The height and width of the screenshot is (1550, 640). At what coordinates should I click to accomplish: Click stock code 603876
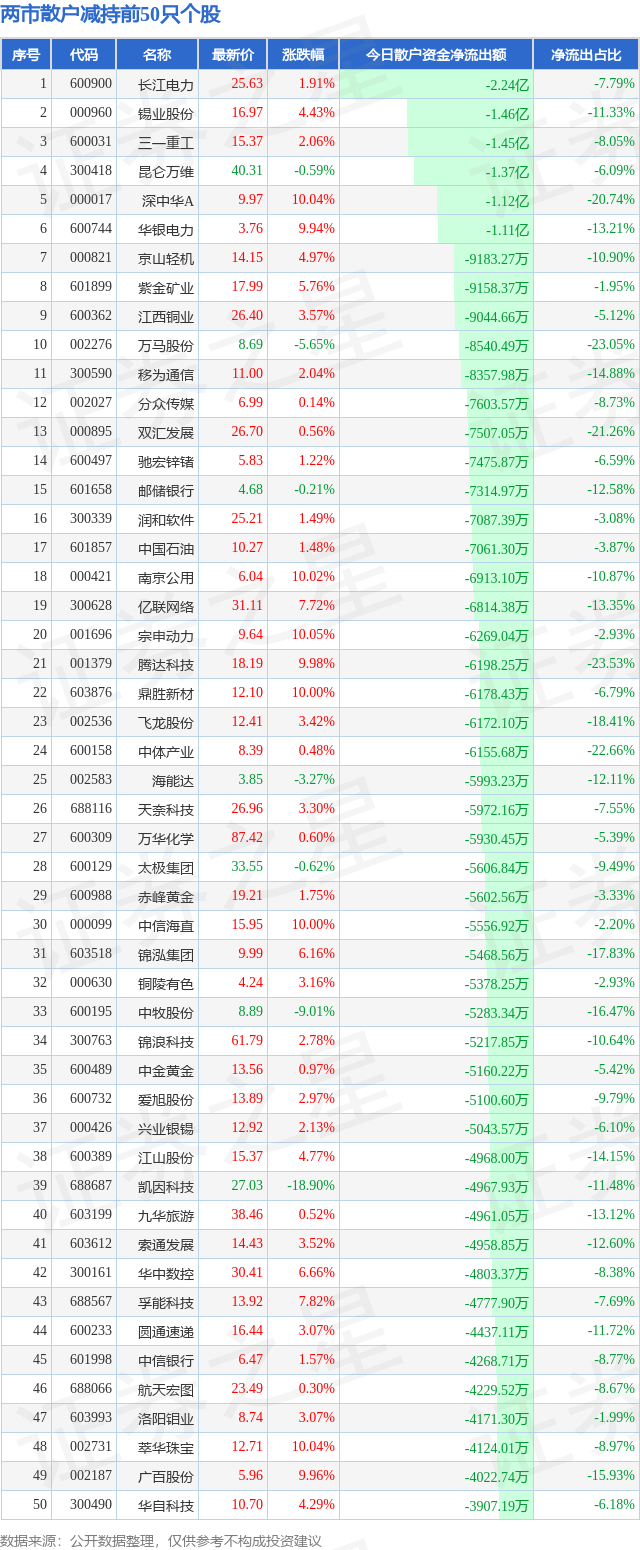(x=91, y=693)
